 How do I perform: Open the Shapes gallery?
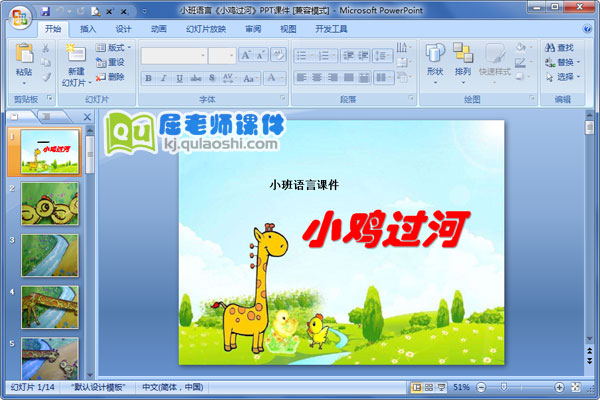pyautogui.click(x=435, y=64)
